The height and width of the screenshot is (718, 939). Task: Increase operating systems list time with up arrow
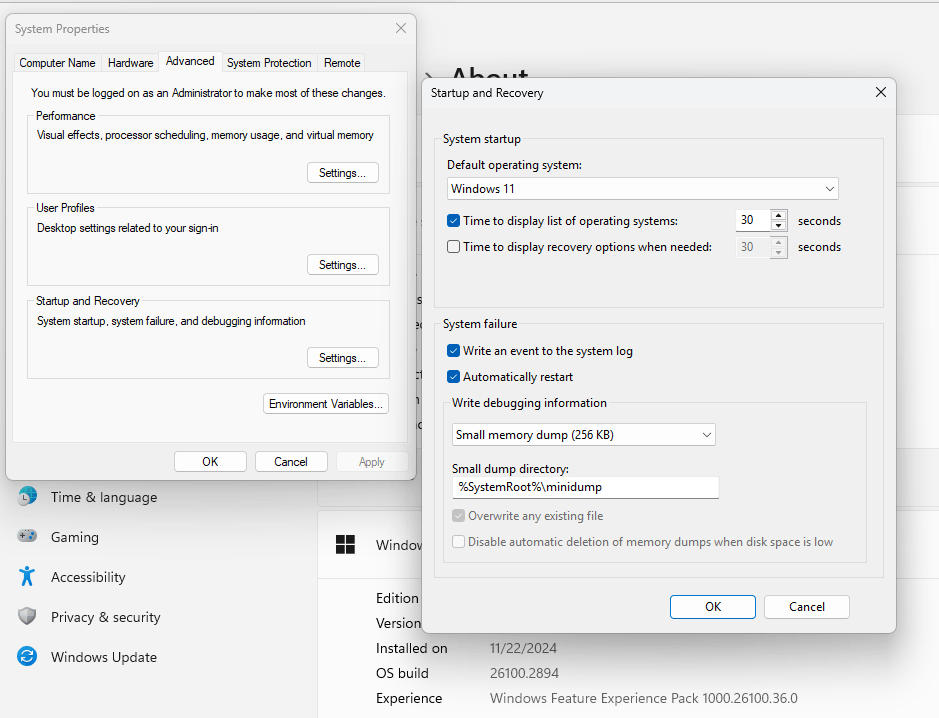click(x=779, y=216)
